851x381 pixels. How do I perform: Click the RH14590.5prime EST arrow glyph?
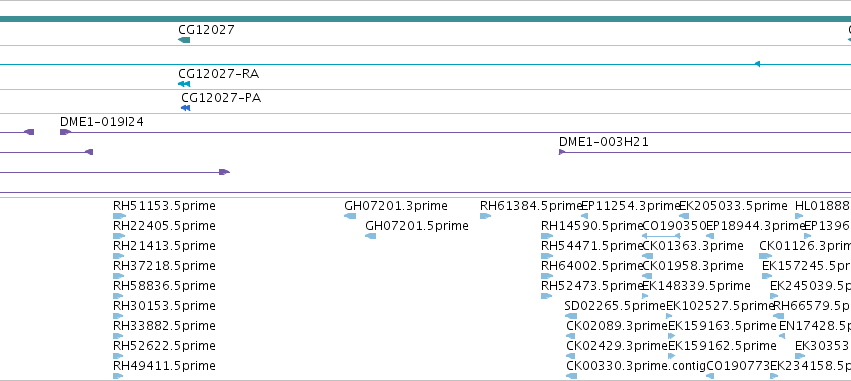pos(547,236)
